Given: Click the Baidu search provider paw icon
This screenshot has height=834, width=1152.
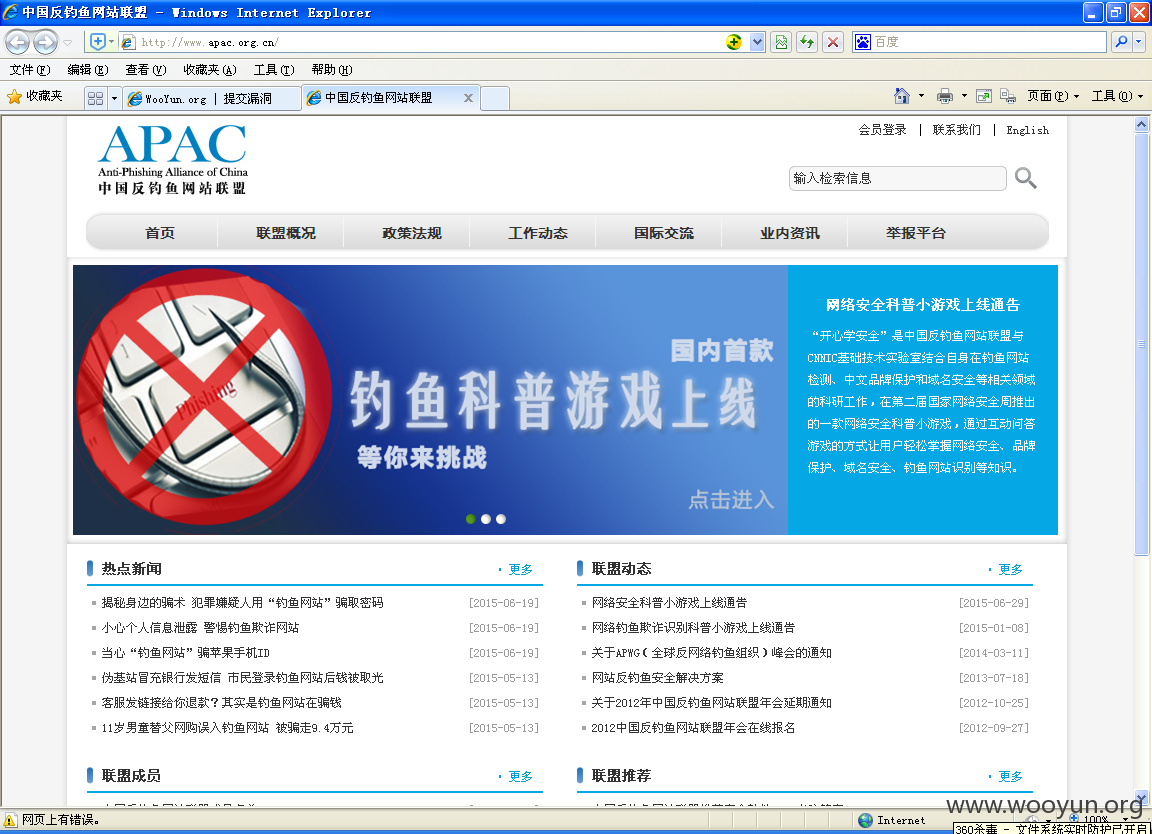Looking at the screenshot, I should coord(863,42).
